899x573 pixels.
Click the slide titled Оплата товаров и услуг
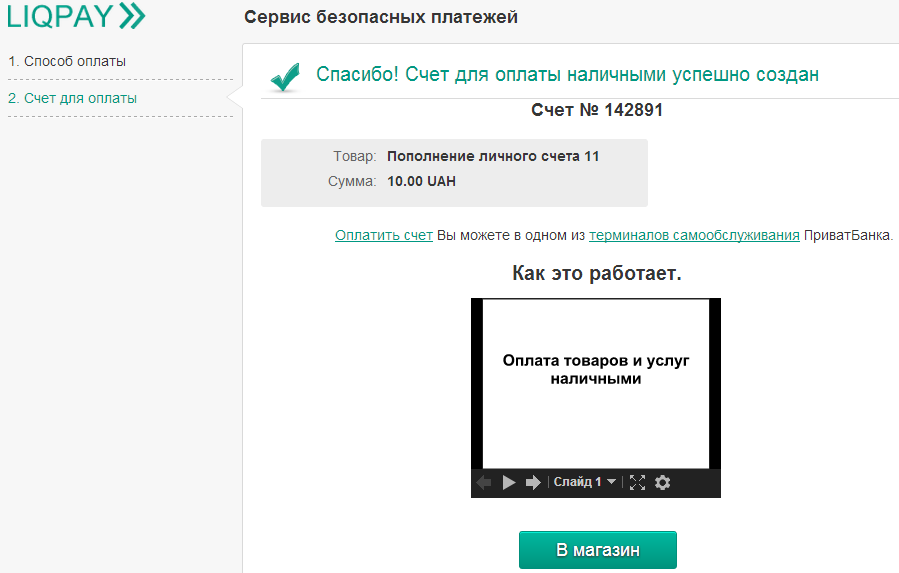click(x=596, y=384)
